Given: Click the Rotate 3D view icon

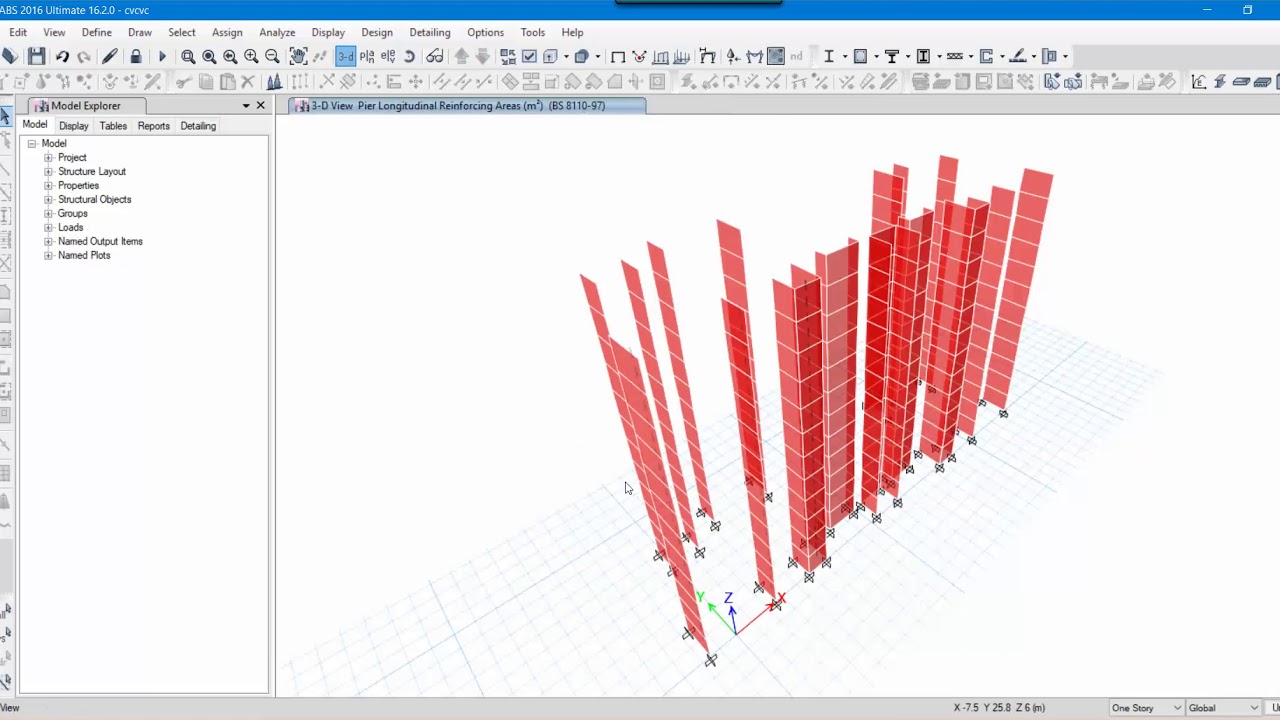Looking at the screenshot, I should pyautogui.click(x=409, y=57).
